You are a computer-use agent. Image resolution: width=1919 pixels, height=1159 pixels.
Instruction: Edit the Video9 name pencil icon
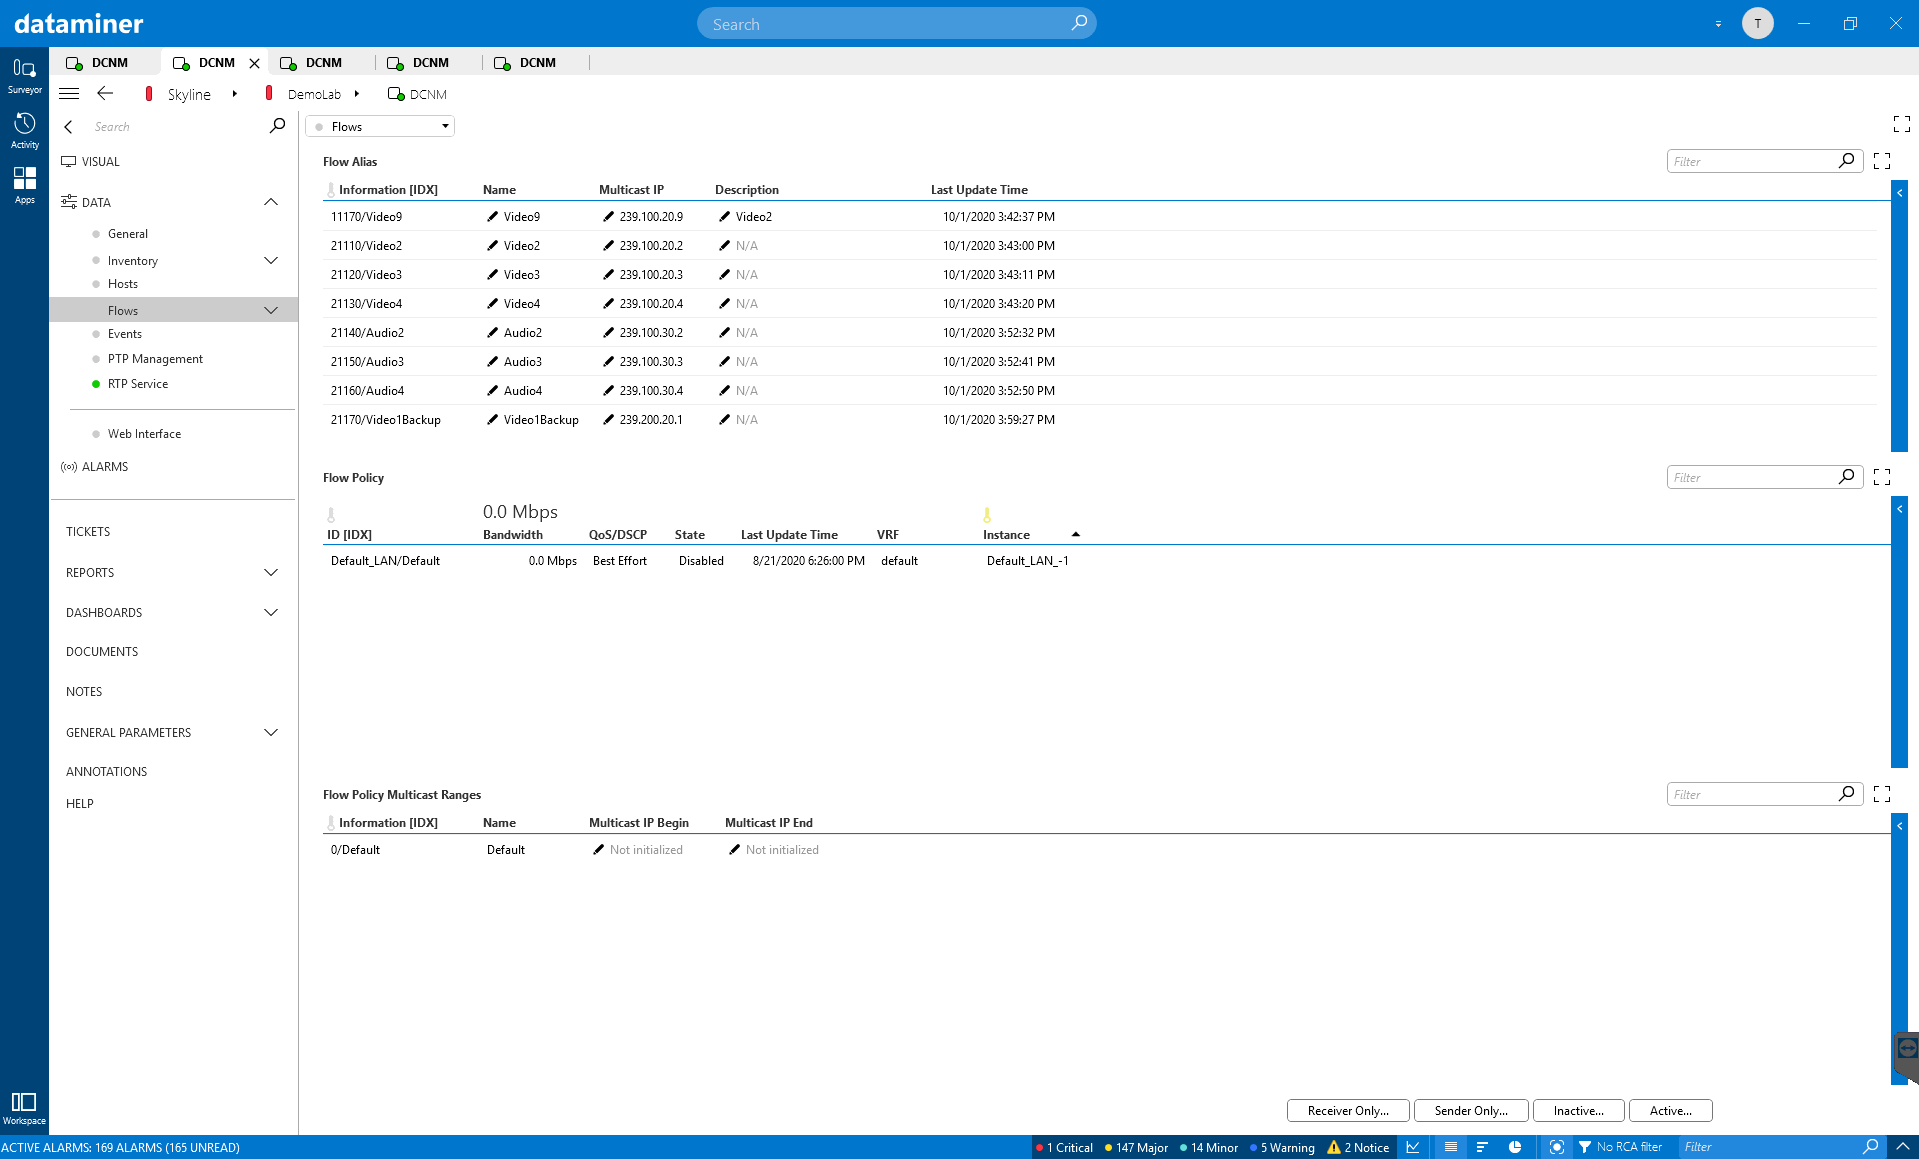point(492,216)
